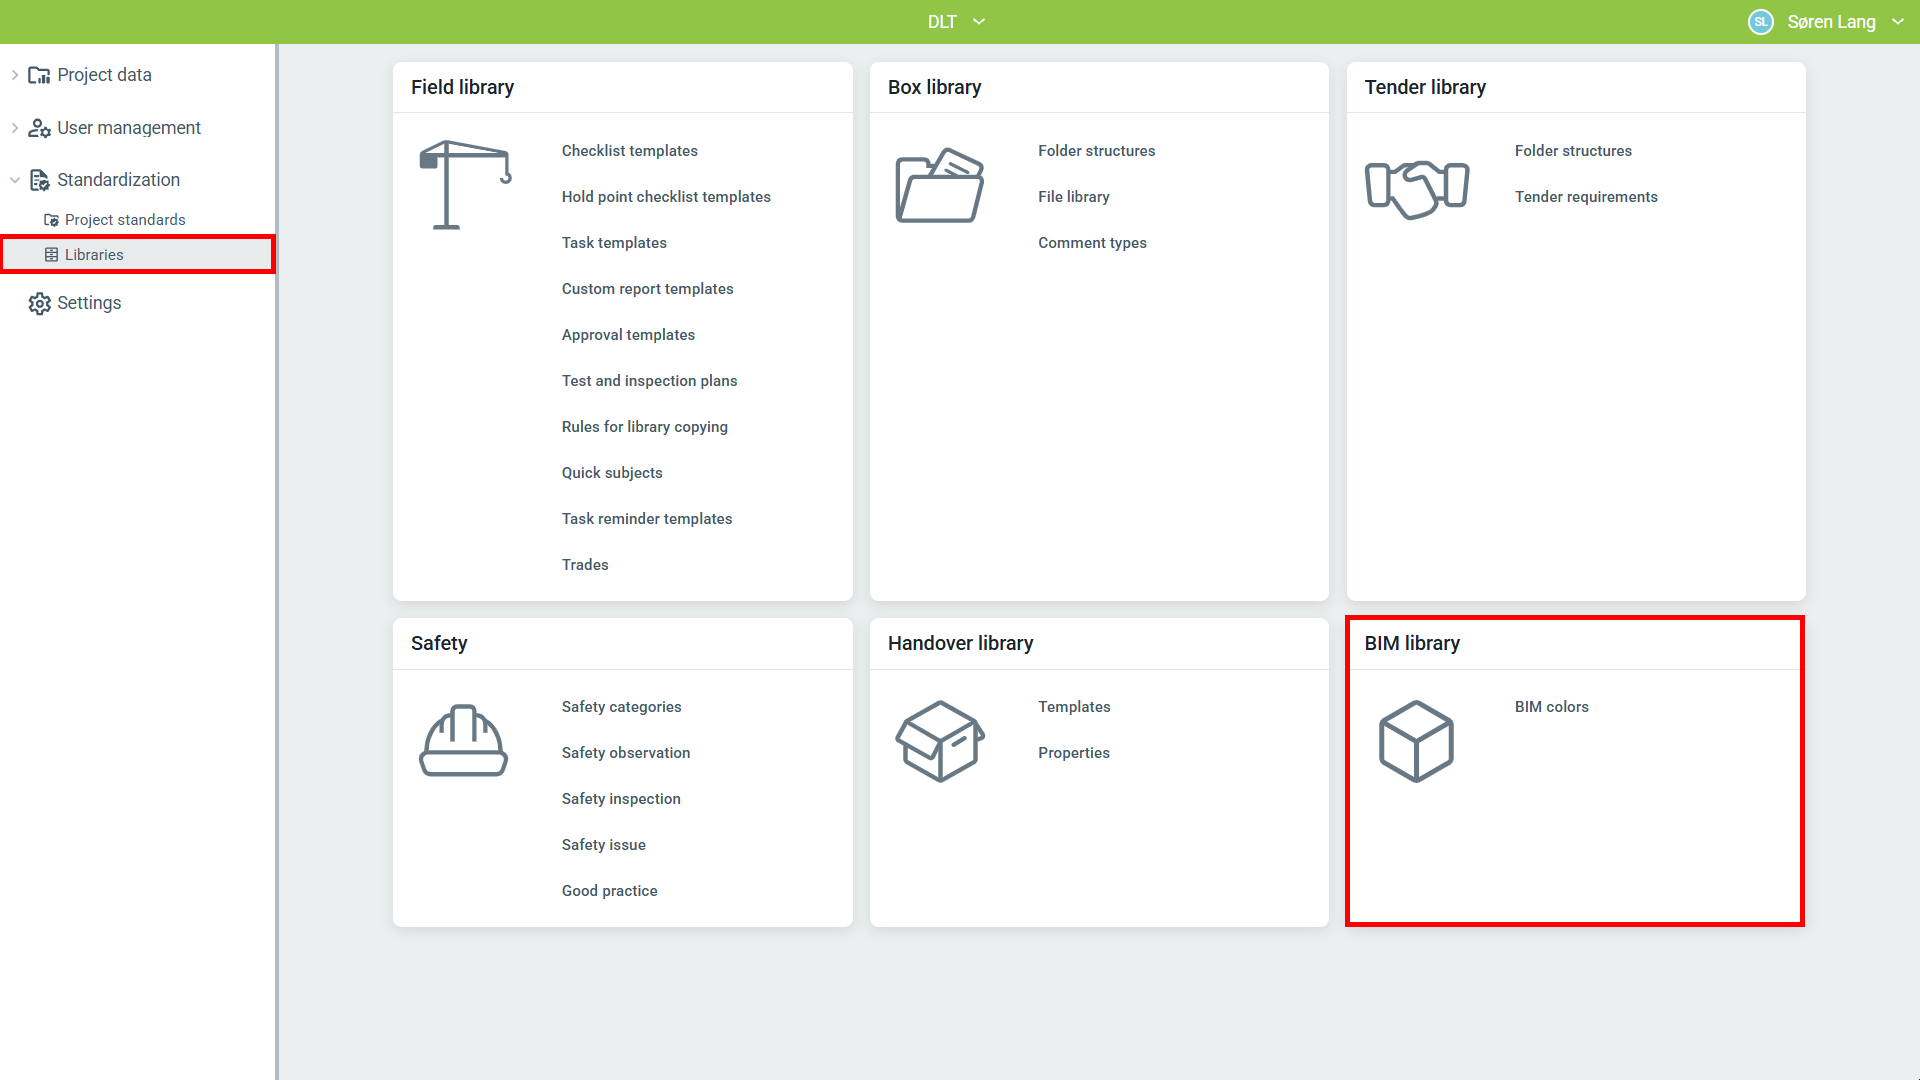The image size is (1920, 1080).
Task: Click the Settings gear icon in sidebar
Action: click(39, 304)
